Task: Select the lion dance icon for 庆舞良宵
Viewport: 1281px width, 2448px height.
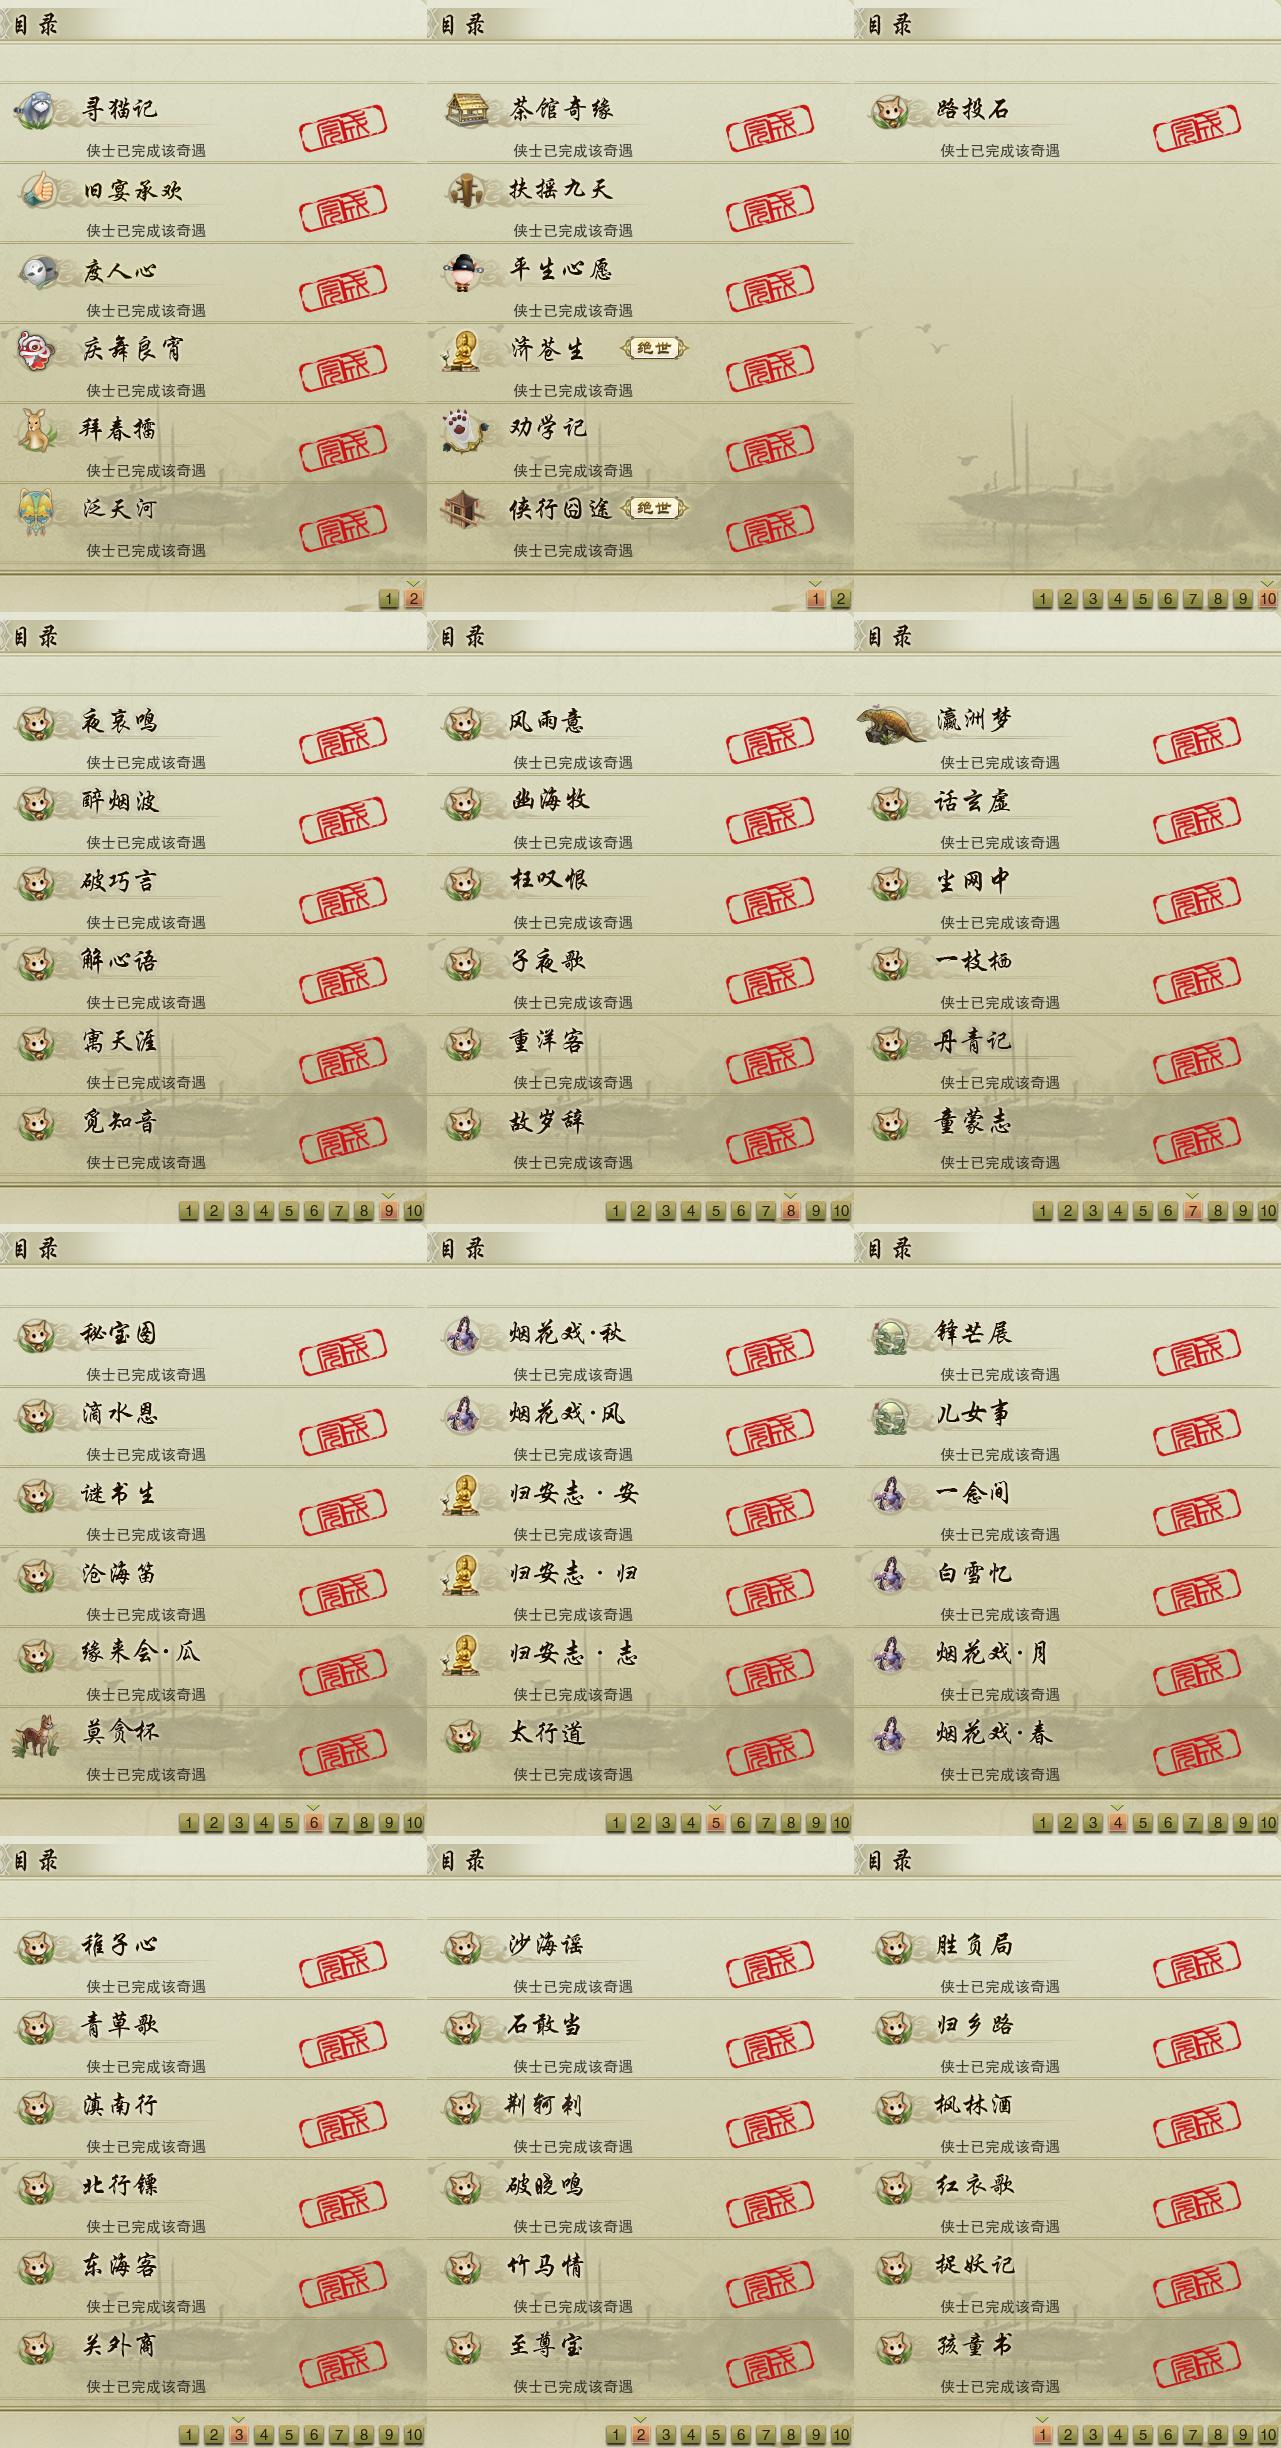Action: point(36,350)
